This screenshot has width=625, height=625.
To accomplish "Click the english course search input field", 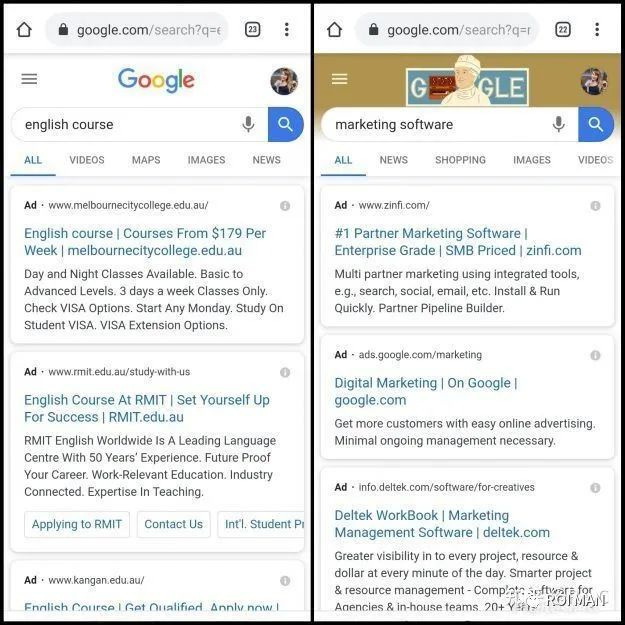I will (128, 124).
